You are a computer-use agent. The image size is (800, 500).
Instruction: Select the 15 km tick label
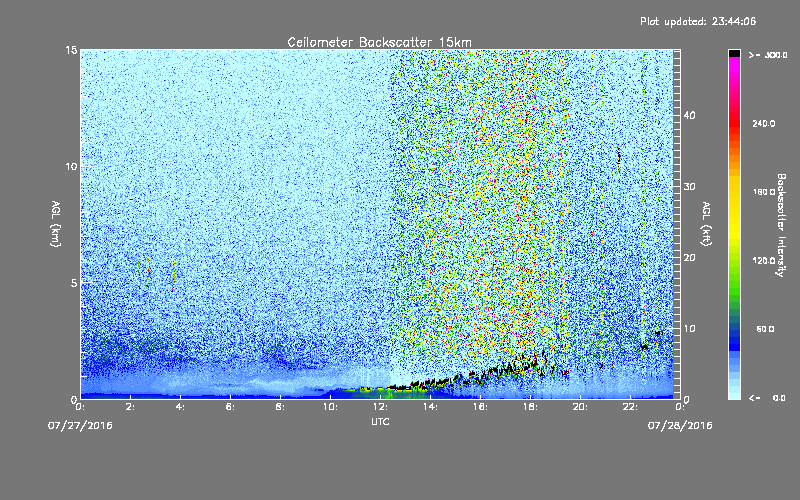pyautogui.click(x=71, y=50)
